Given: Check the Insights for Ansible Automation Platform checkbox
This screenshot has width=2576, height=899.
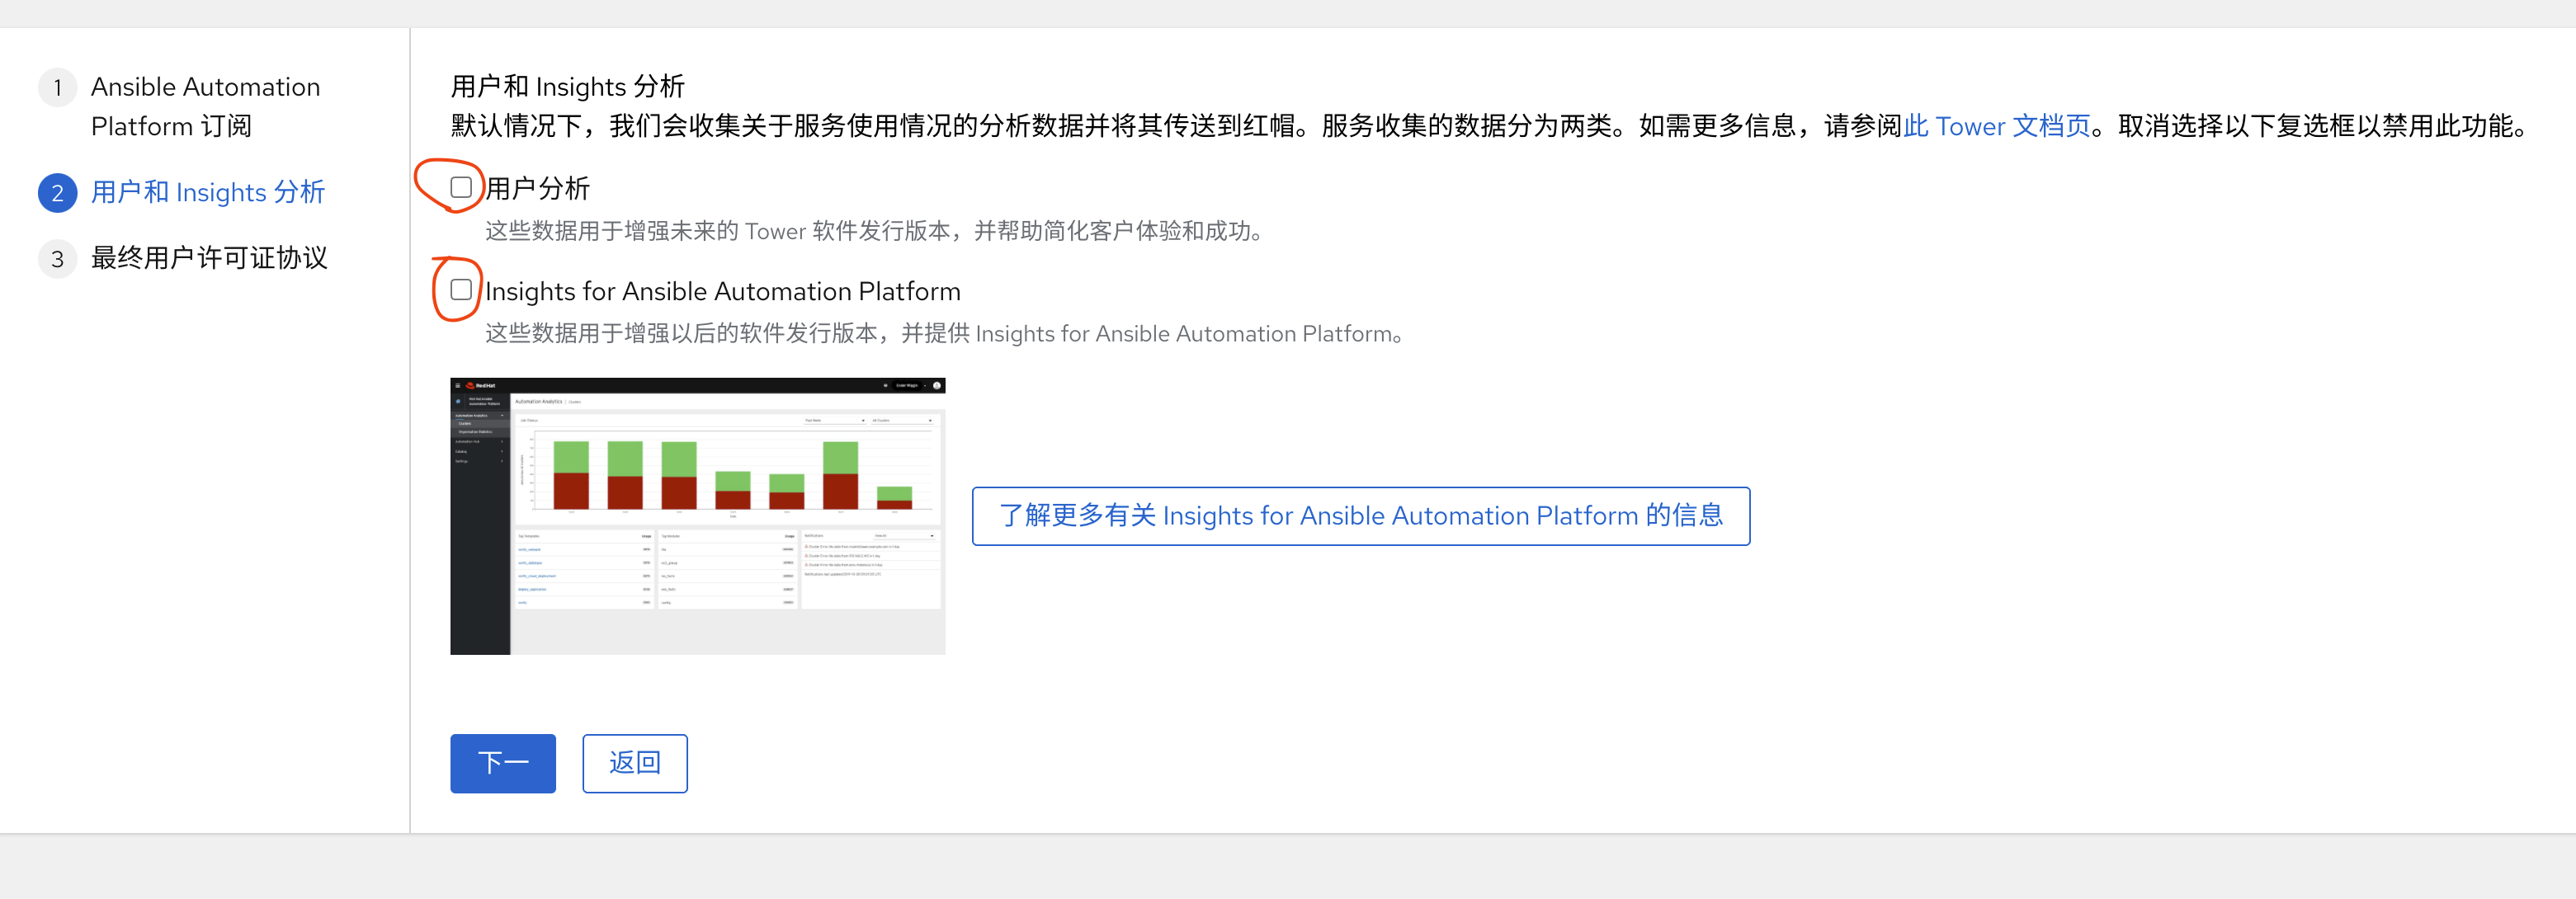Looking at the screenshot, I should pyautogui.click(x=461, y=290).
